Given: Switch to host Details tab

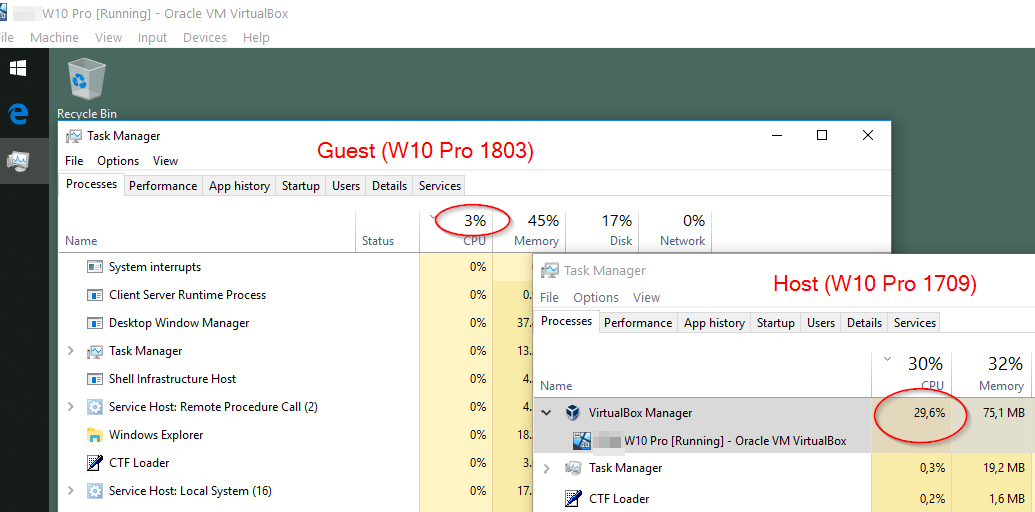Looking at the screenshot, I should pos(865,323).
